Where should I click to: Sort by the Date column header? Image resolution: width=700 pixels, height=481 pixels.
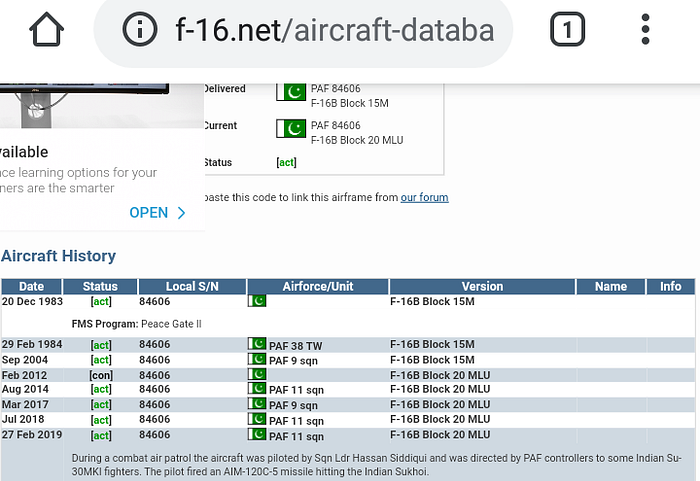(x=31, y=286)
